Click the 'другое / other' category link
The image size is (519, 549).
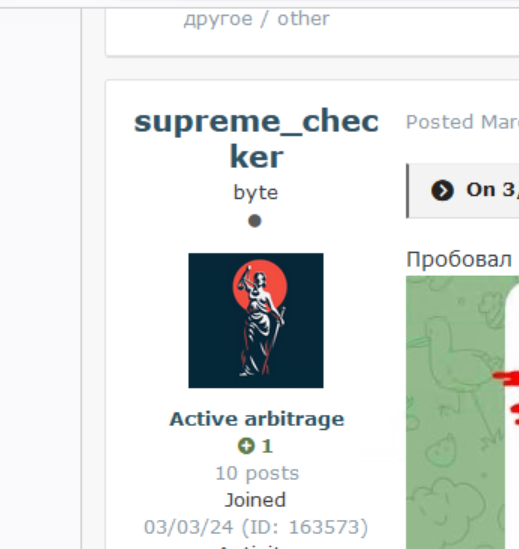click(256, 19)
